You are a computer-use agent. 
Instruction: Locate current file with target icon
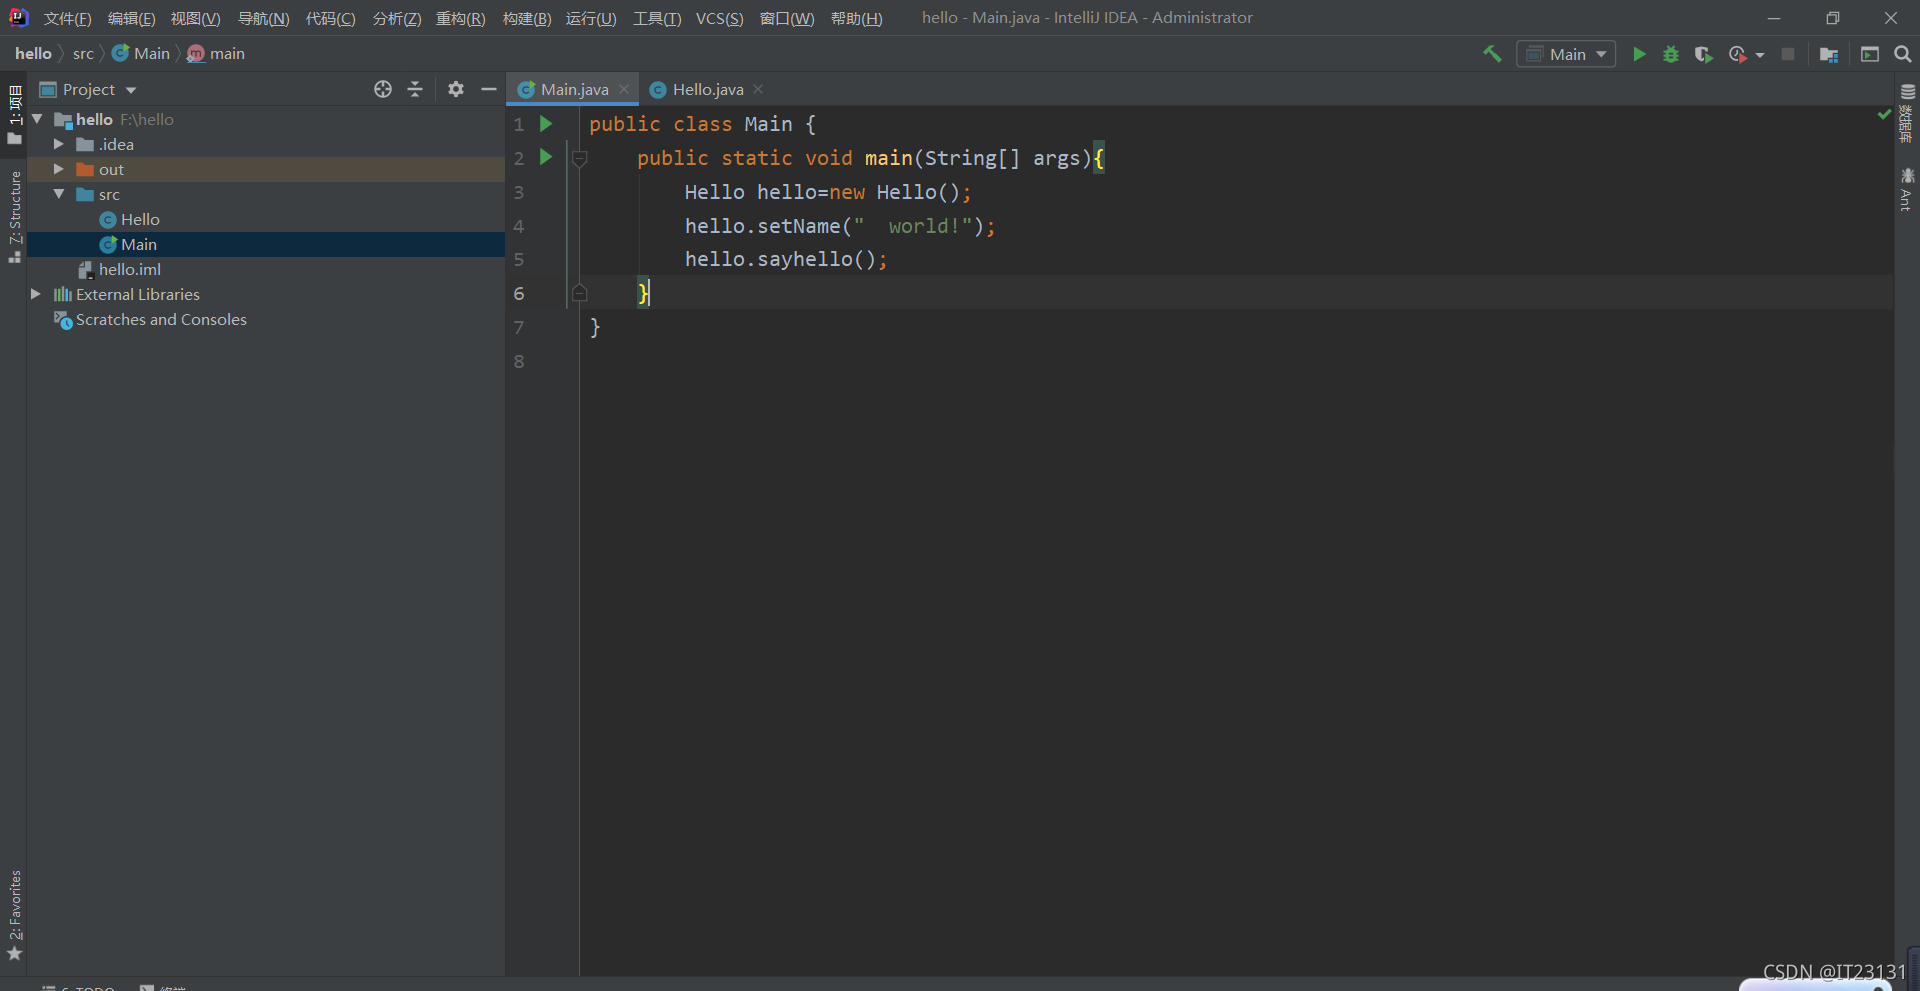coord(383,89)
